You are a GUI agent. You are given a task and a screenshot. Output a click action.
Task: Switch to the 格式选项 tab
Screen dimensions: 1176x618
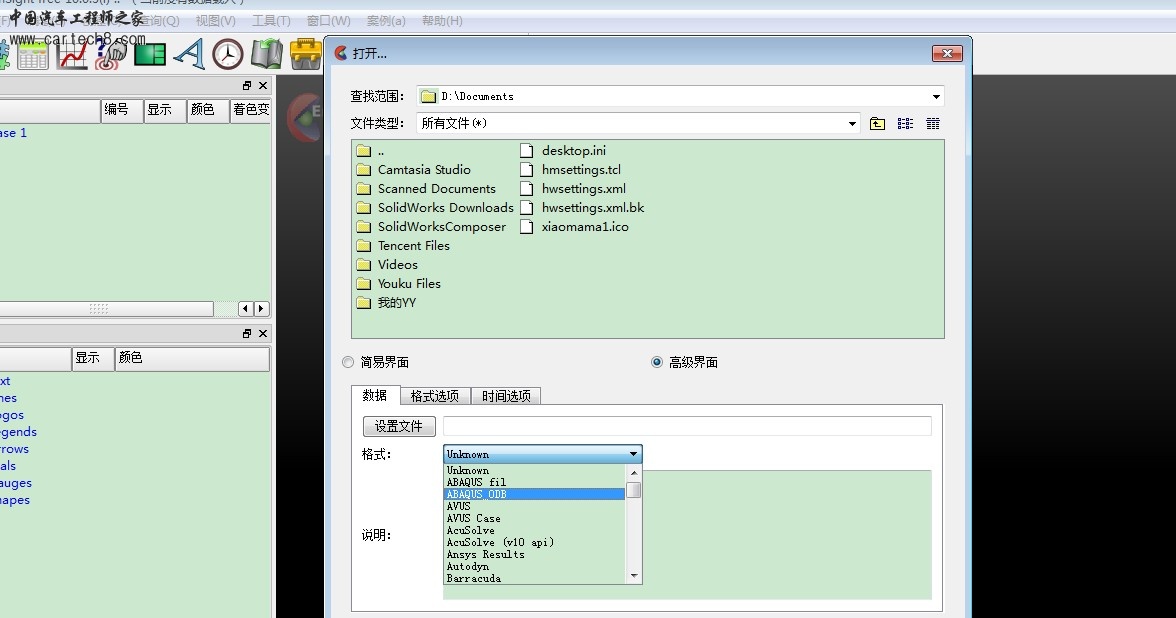point(434,396)
